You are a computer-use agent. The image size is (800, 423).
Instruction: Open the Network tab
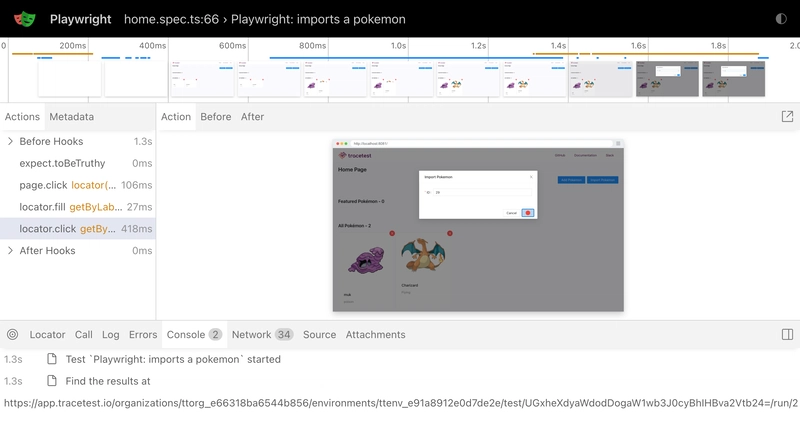[262, 335]
